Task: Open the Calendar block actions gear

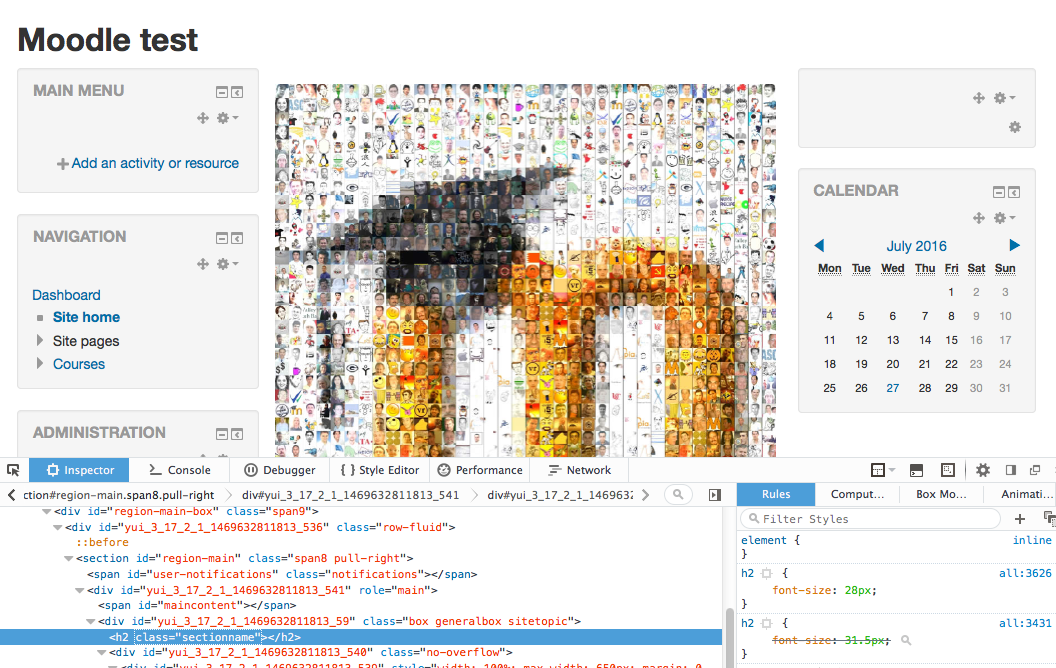Action: [1004, 218]
